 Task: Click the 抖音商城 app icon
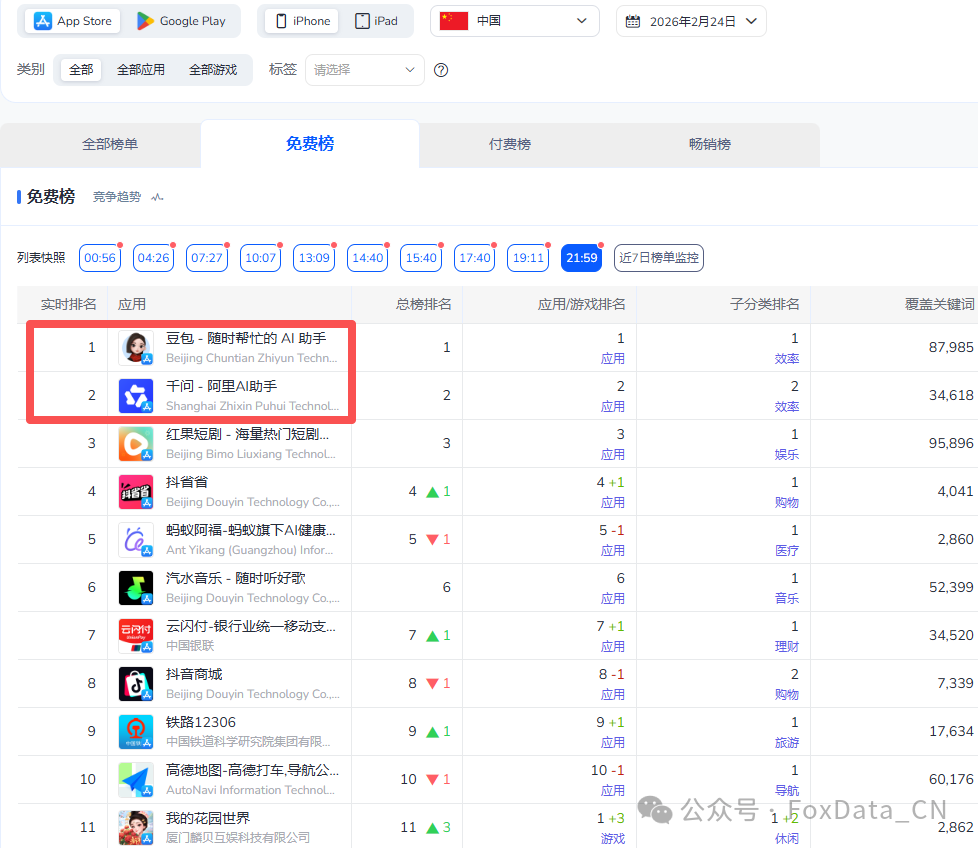(x=136, y=683)
